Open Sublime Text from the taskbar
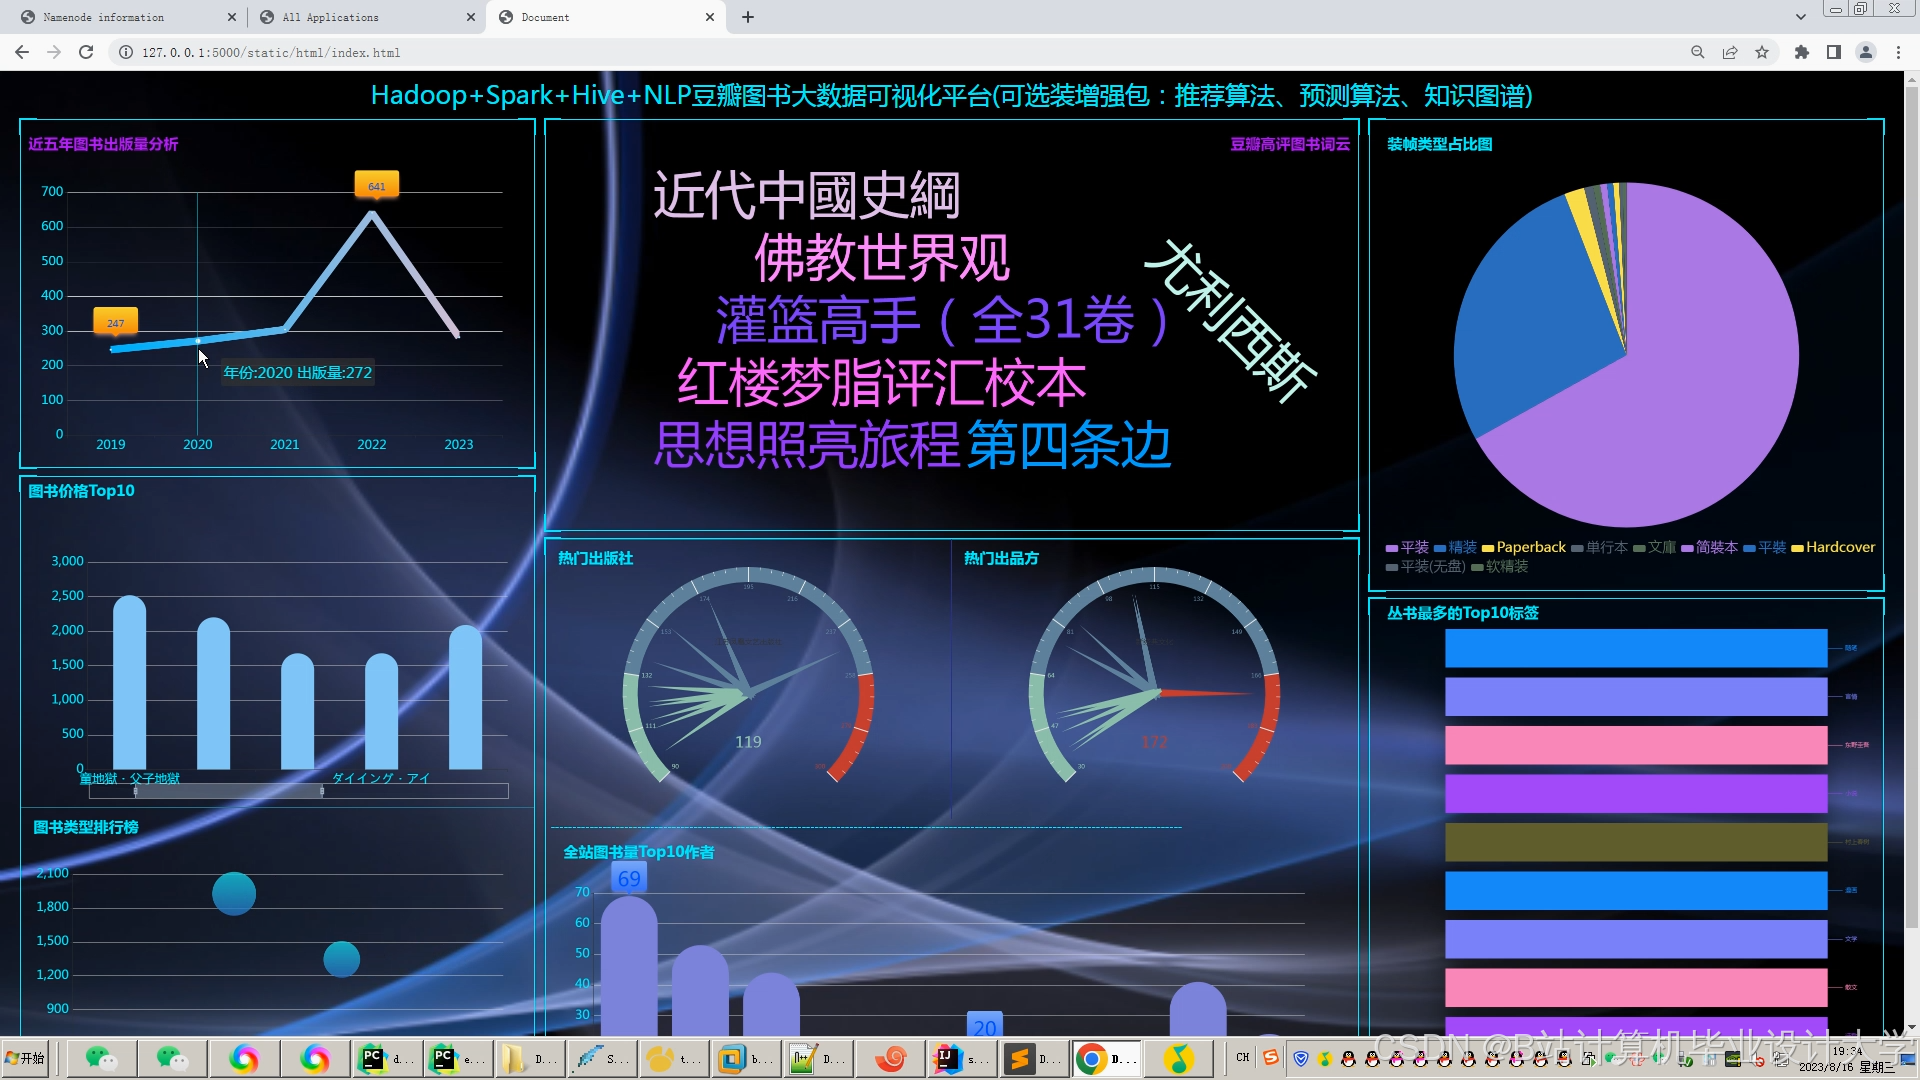 [1020, 1059]
